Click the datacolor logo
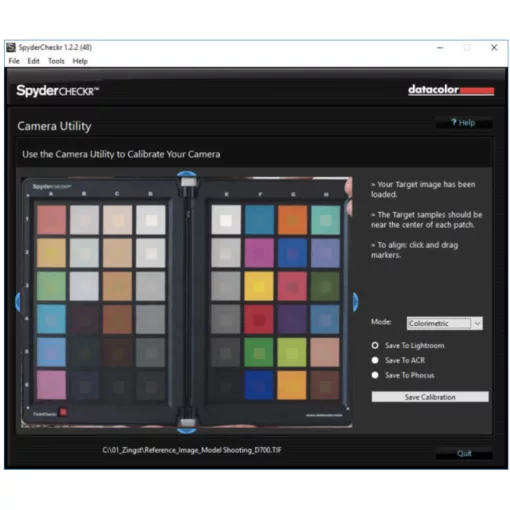The width and height of the screenshot is (510, 510). [451, 90]
